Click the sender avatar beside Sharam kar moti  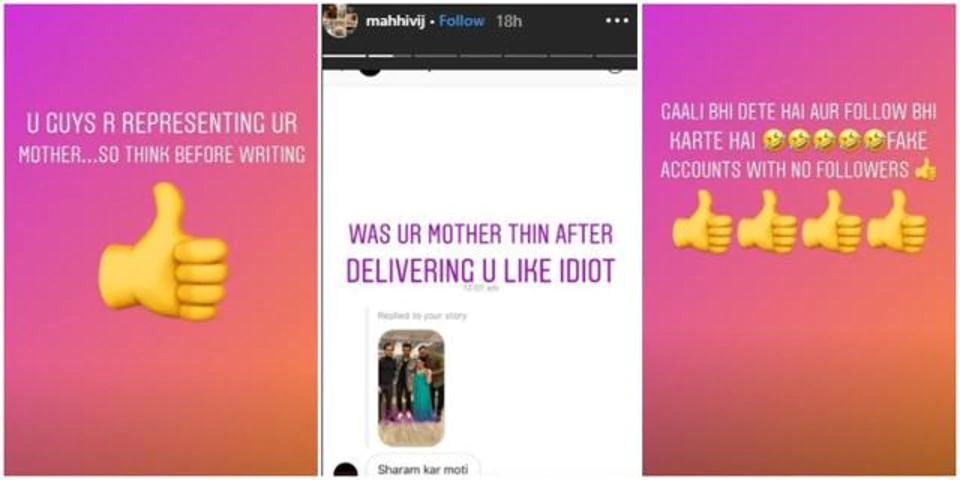tap(346, 471)
